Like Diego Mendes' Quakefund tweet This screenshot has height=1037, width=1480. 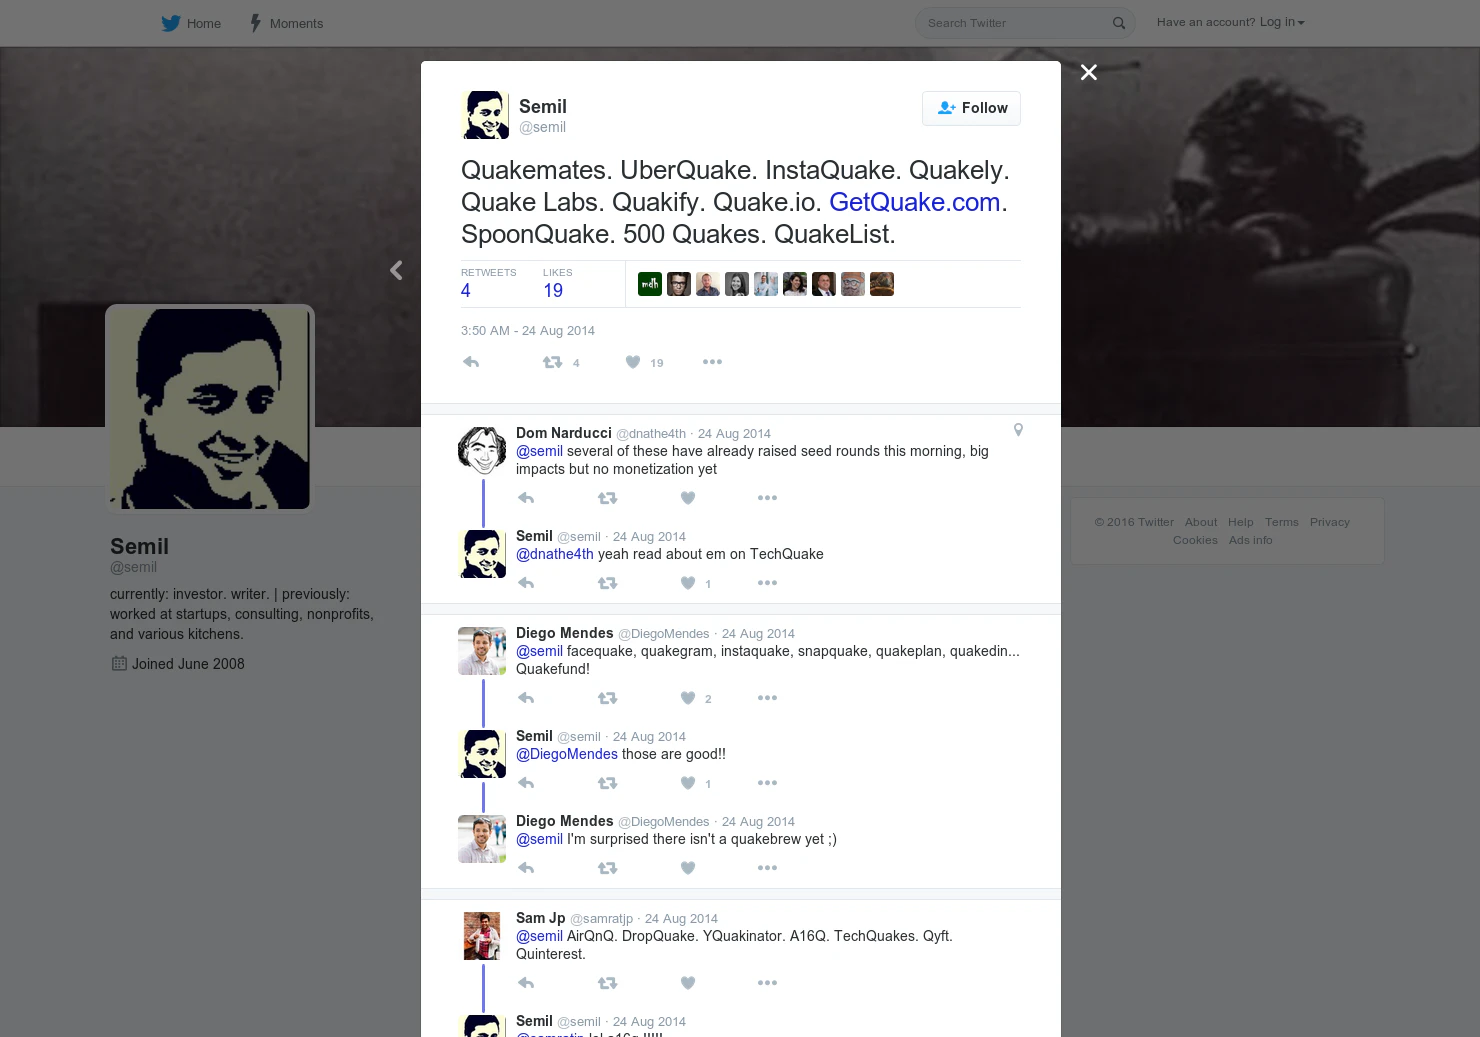click(x=688, y=698)
